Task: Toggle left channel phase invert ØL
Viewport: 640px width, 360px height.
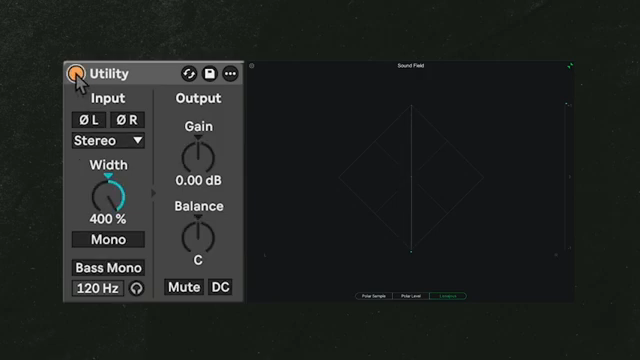Action: click(x=89, y=120)
